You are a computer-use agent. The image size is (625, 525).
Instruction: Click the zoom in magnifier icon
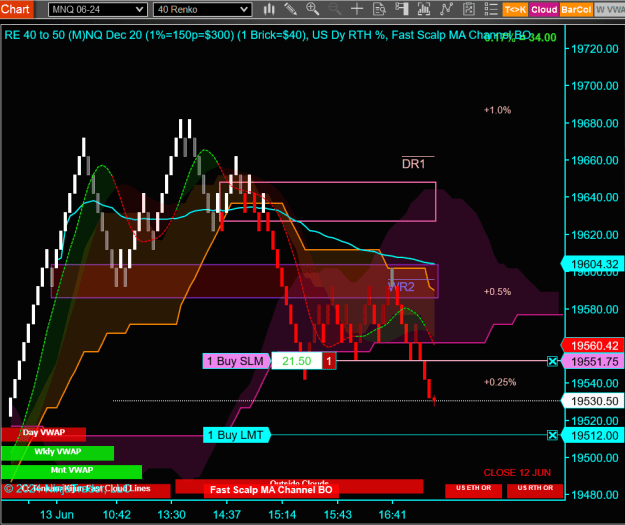click(312, 9)
